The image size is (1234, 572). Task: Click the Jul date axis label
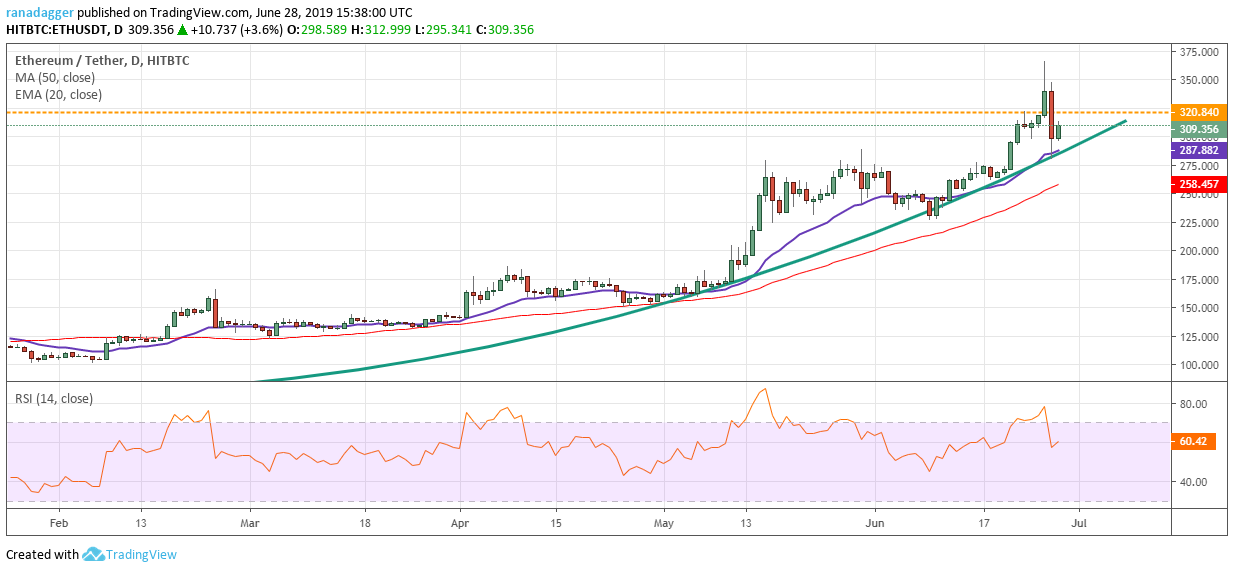(1080, 522)
